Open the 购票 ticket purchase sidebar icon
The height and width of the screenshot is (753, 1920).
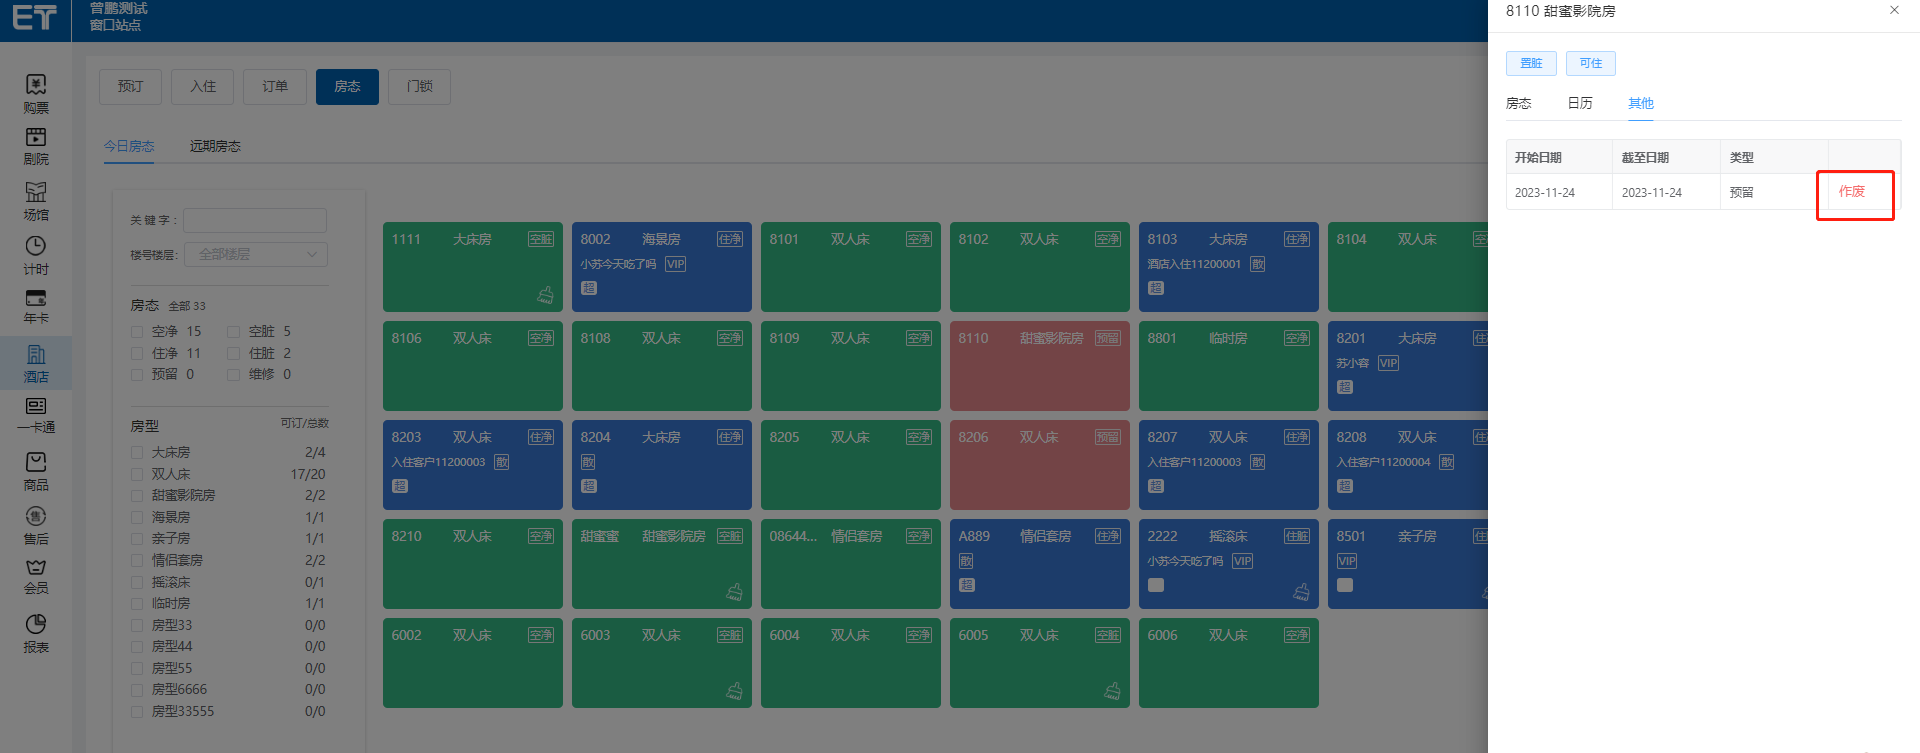coord(36,93)
